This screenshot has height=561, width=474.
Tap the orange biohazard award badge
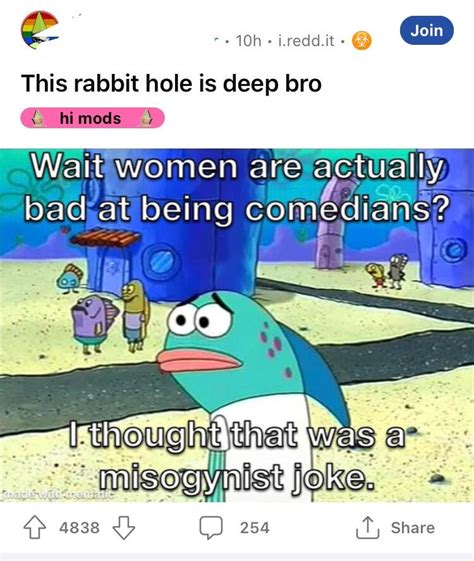tap(362, 41)
